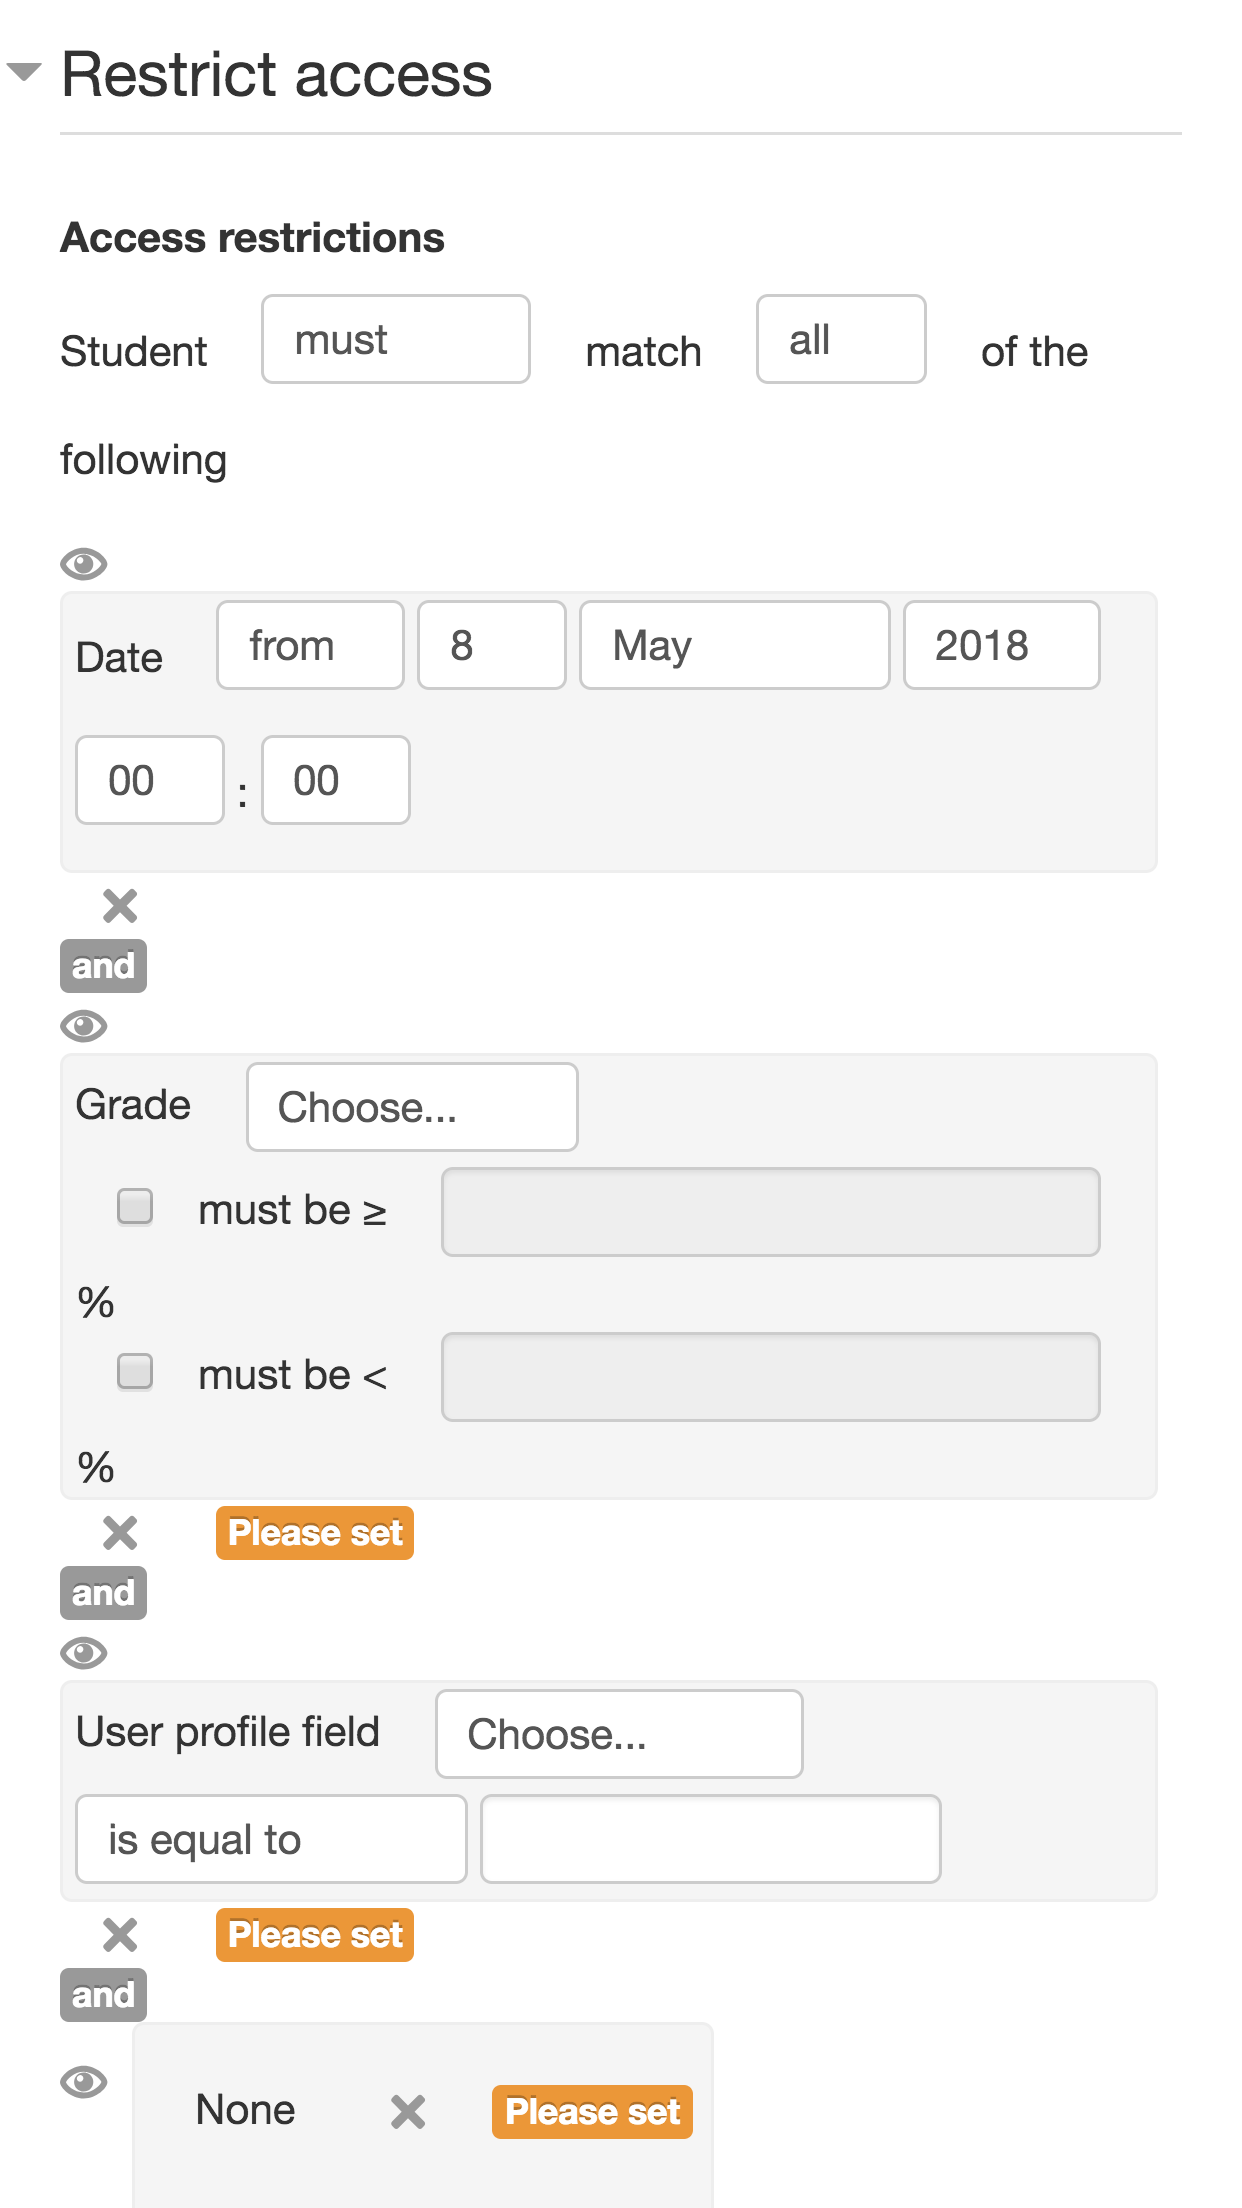This screenshot has width=1242, height=2208.
Task: Open the Grade 'Choose...' dropdown
Action: 412,1107
